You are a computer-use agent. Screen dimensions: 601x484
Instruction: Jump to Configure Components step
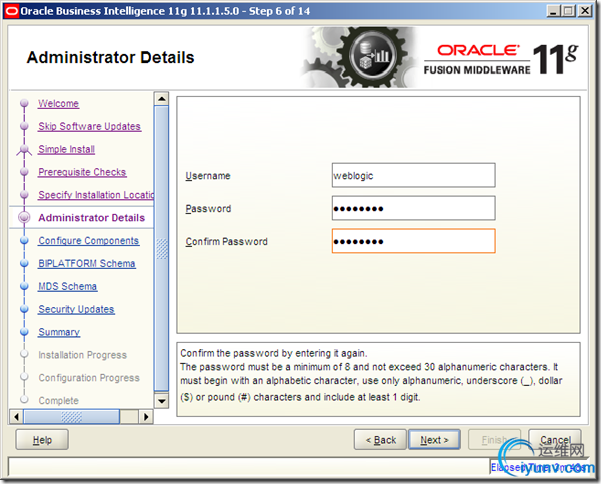[x=89, y=241]
